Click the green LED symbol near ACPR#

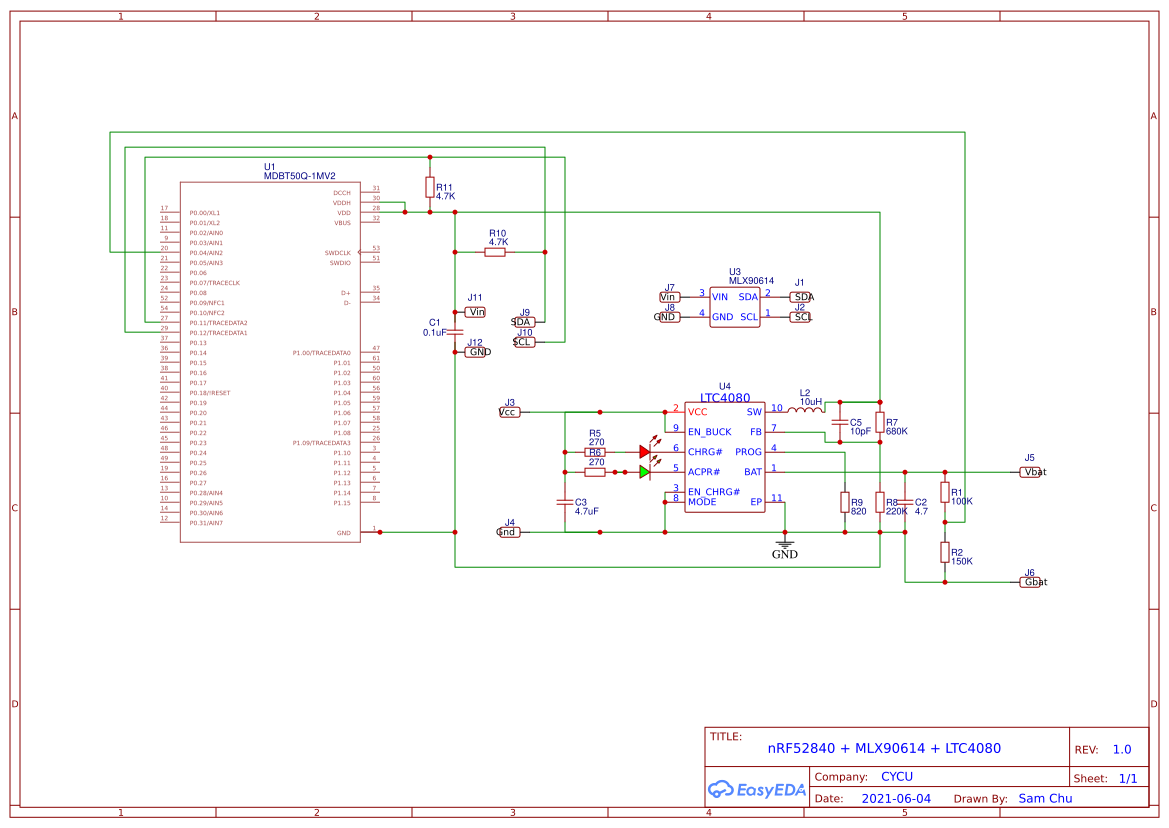(x=645, y=470)
